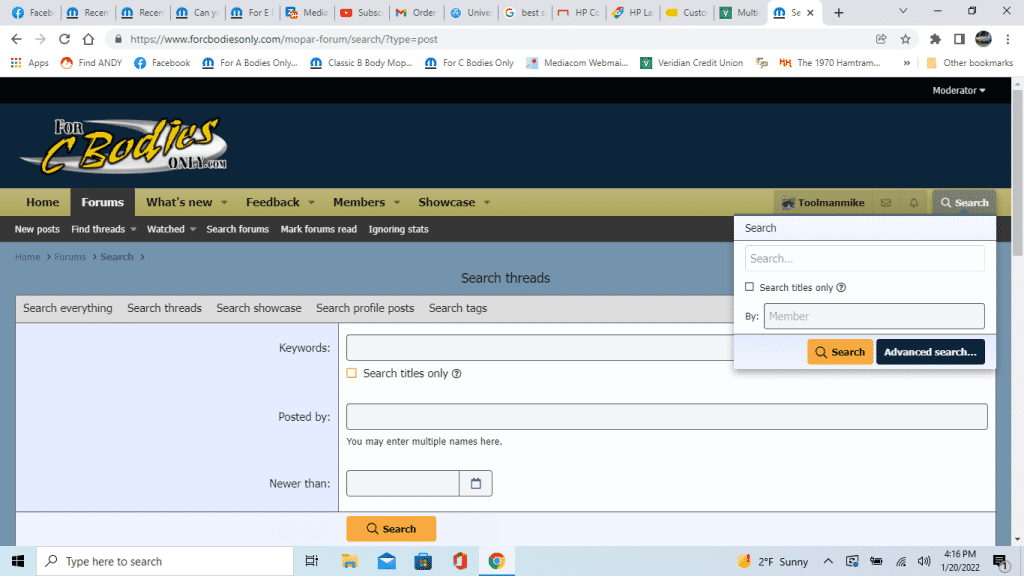1024x576 pixels.
Task: Open the Chrome extensions puzzle icon
Action: pos(935,39)
